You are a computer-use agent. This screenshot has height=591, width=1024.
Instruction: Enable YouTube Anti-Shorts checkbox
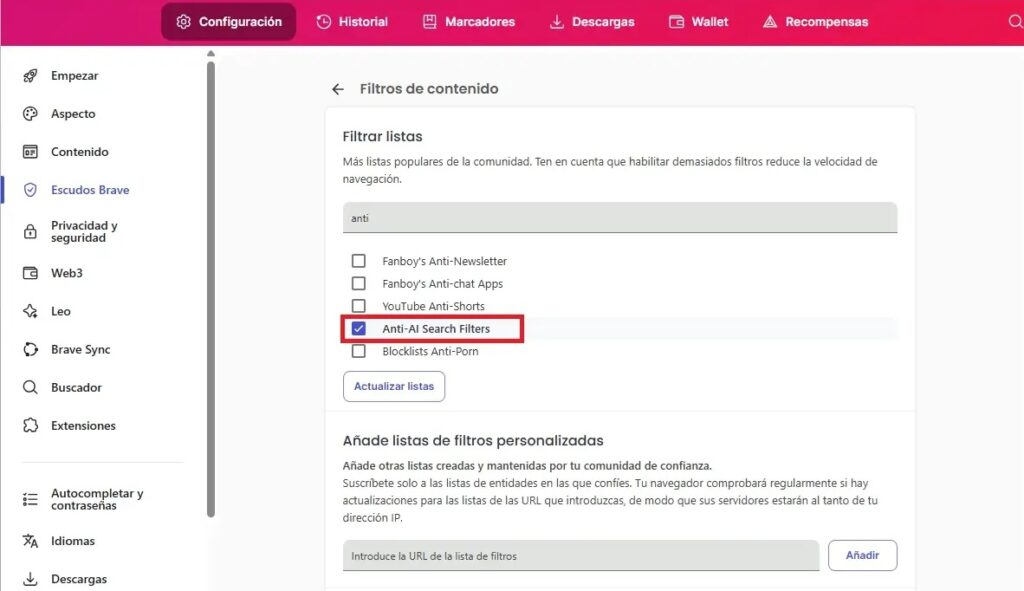pos(359,306)
